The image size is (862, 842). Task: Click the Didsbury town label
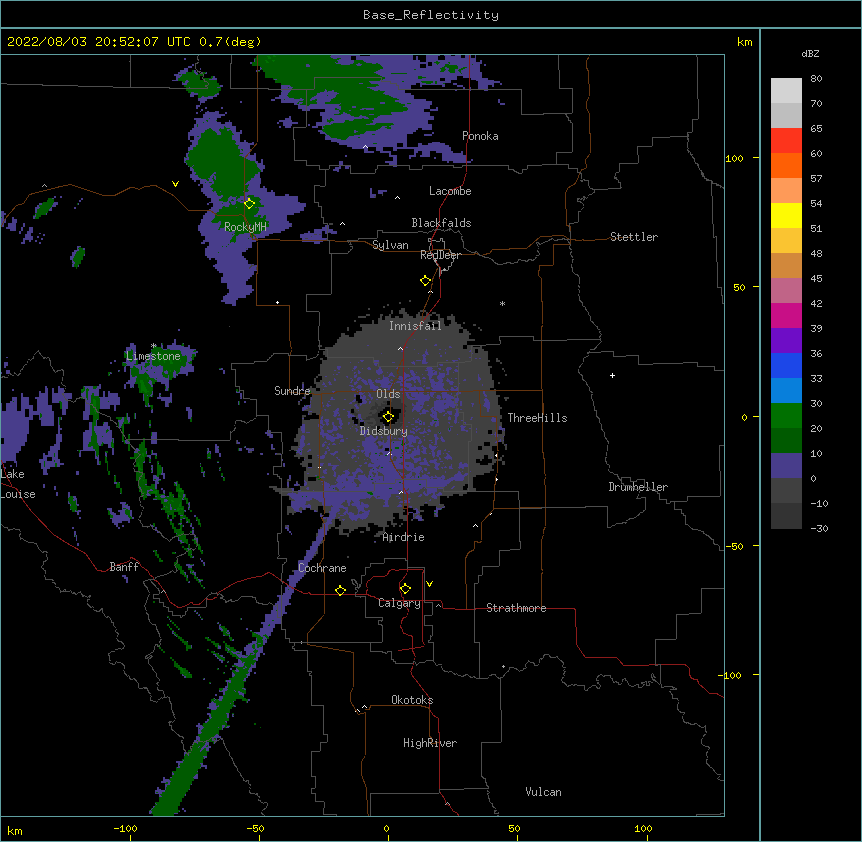coord(384,431)
